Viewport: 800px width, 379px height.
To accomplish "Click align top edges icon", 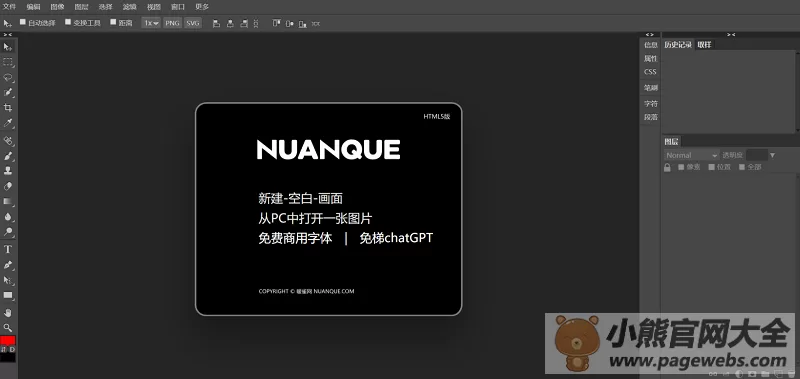I will [x=276, y=23].
